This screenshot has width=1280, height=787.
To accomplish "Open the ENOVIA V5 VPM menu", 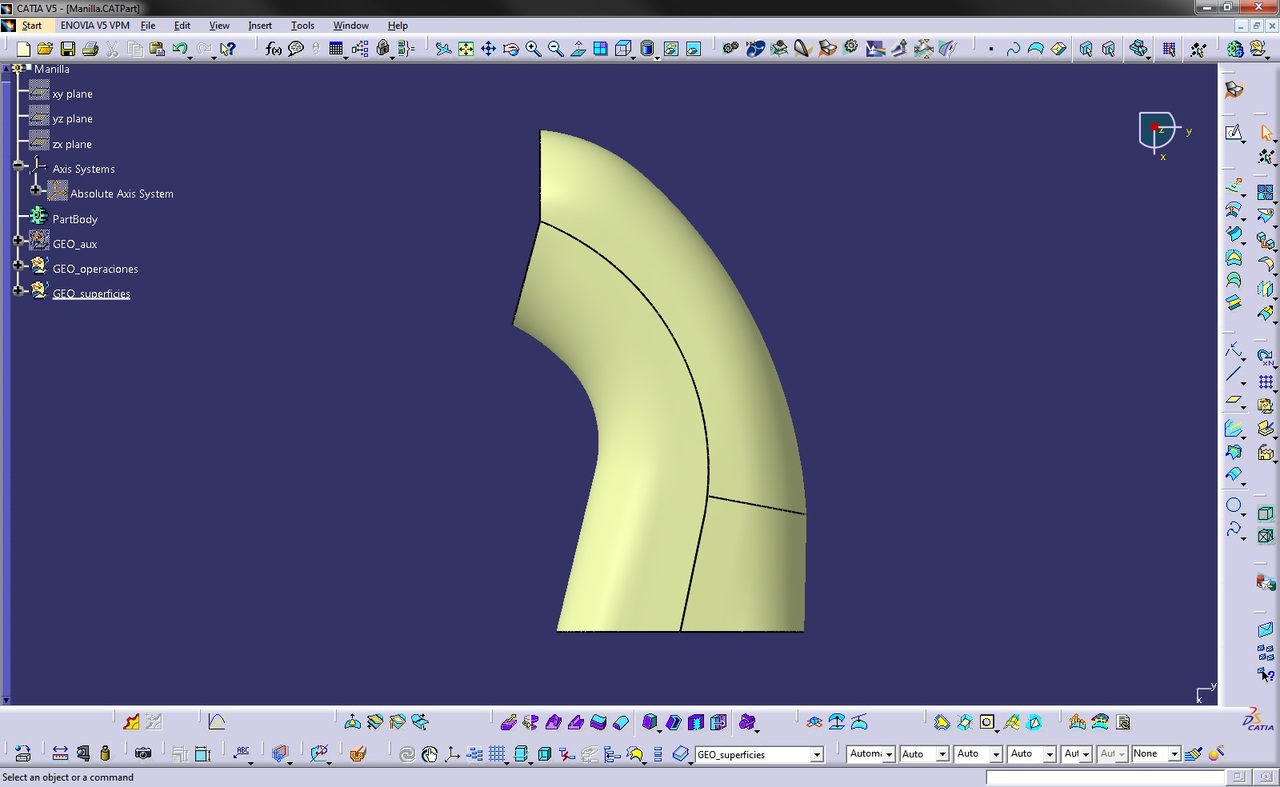I will pos(95,25).
